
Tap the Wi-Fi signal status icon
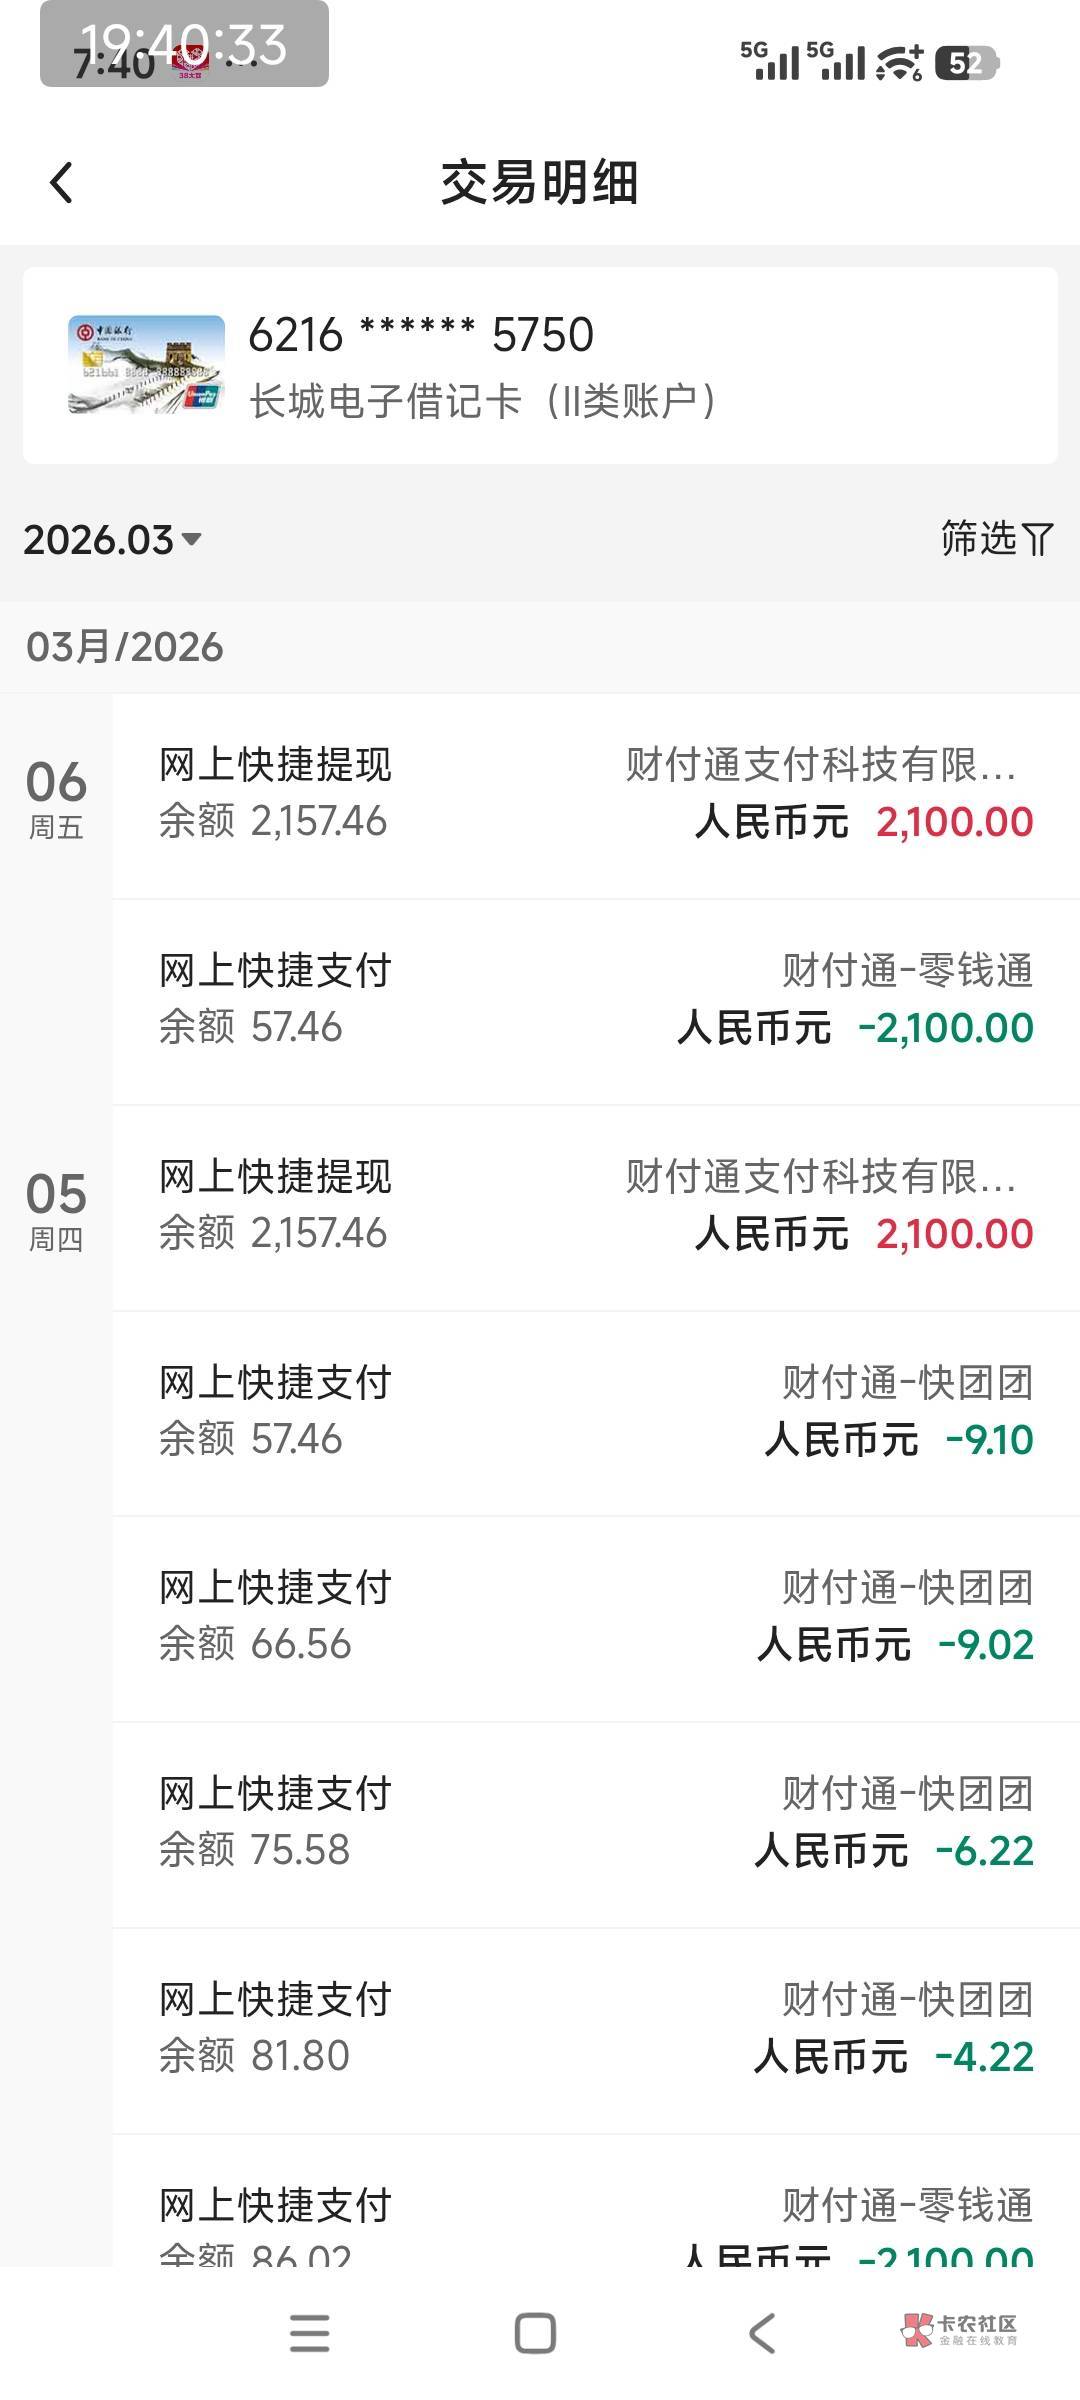click(899, 63)
